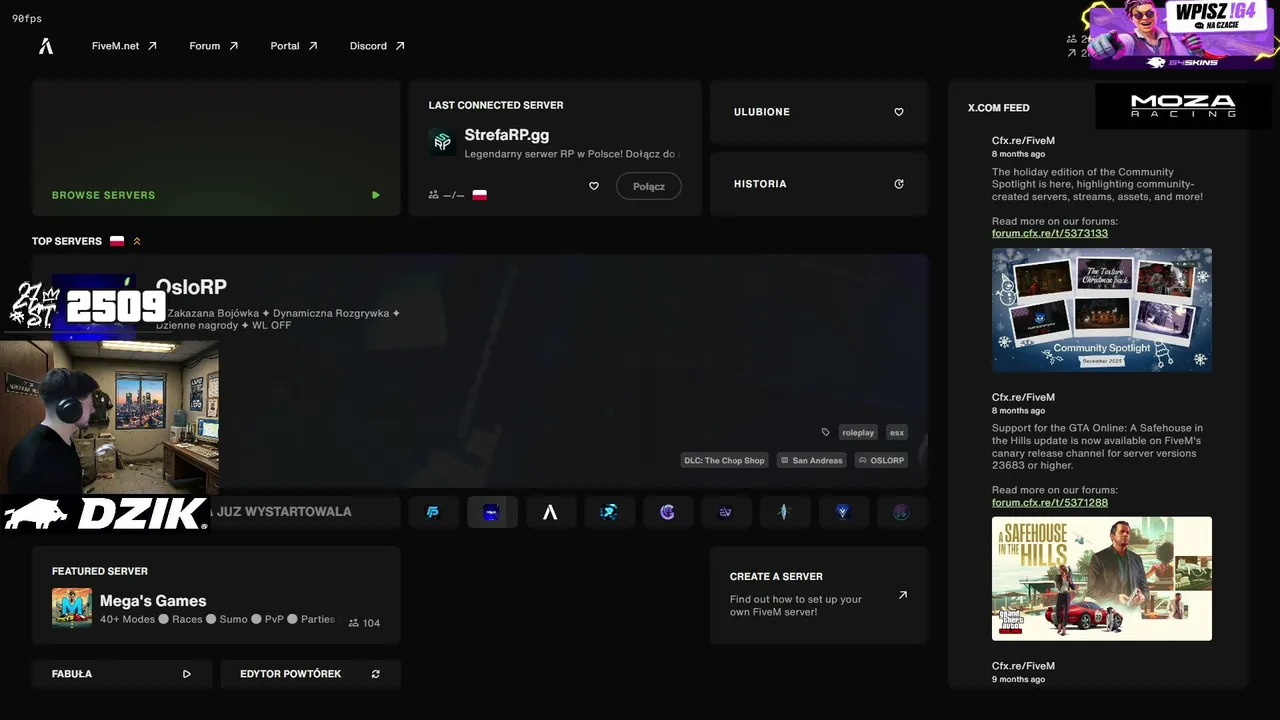The image size is (1280, 720).
Task: Click the Połącz connect button
Action: [649, 186]
